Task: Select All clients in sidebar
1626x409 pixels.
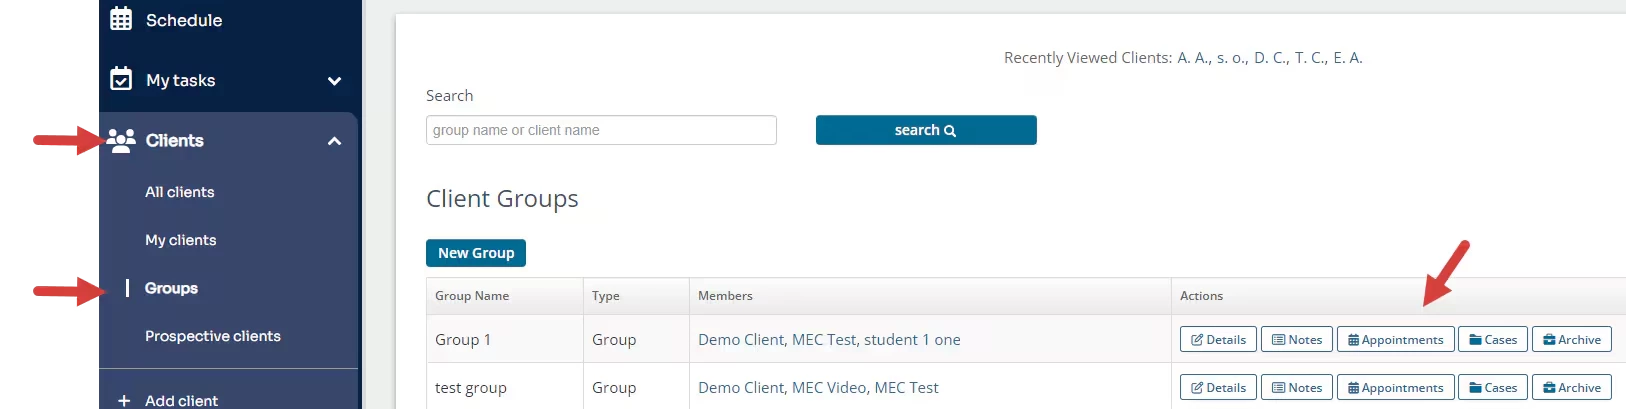Action: click(180, 192)
